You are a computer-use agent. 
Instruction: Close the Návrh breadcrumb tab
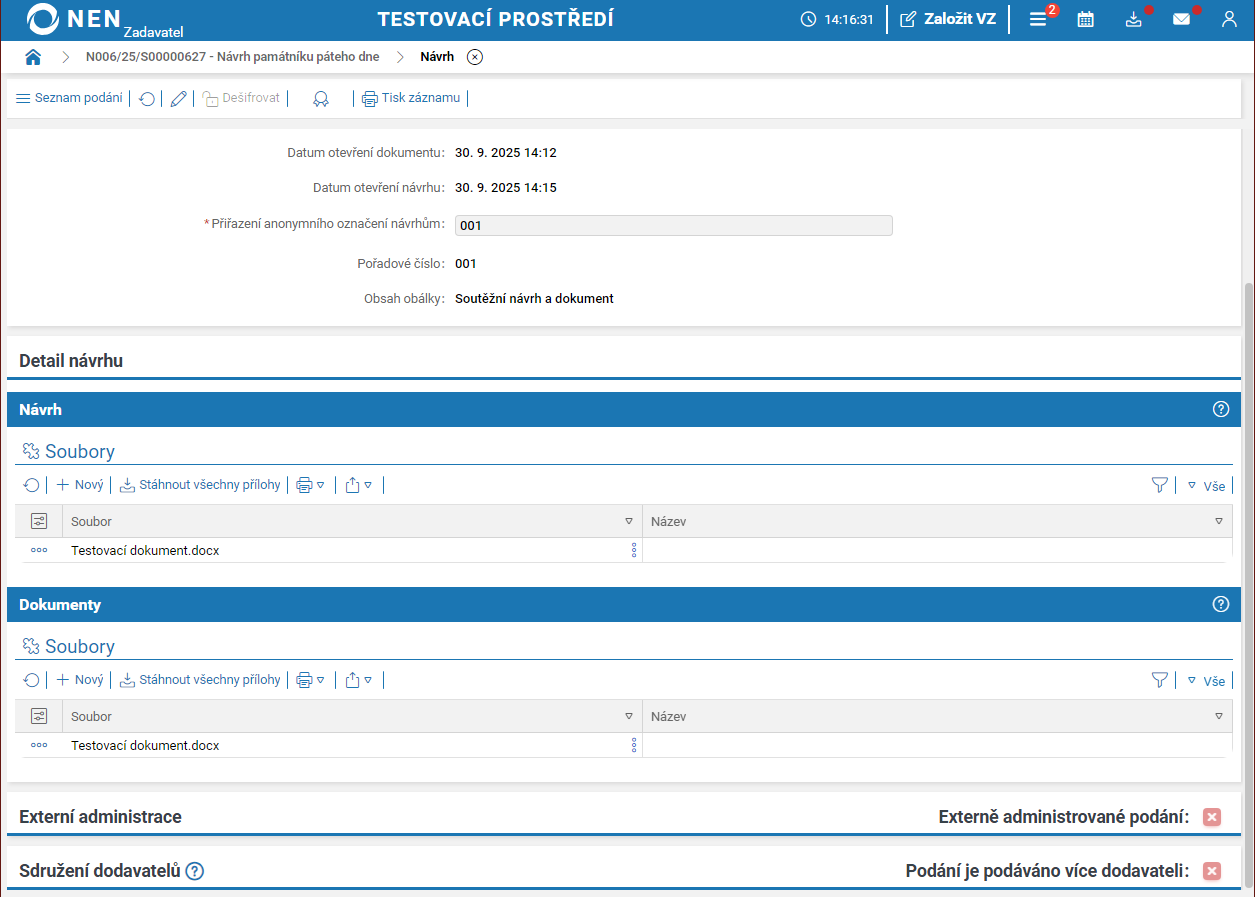[x=475, y=57]
